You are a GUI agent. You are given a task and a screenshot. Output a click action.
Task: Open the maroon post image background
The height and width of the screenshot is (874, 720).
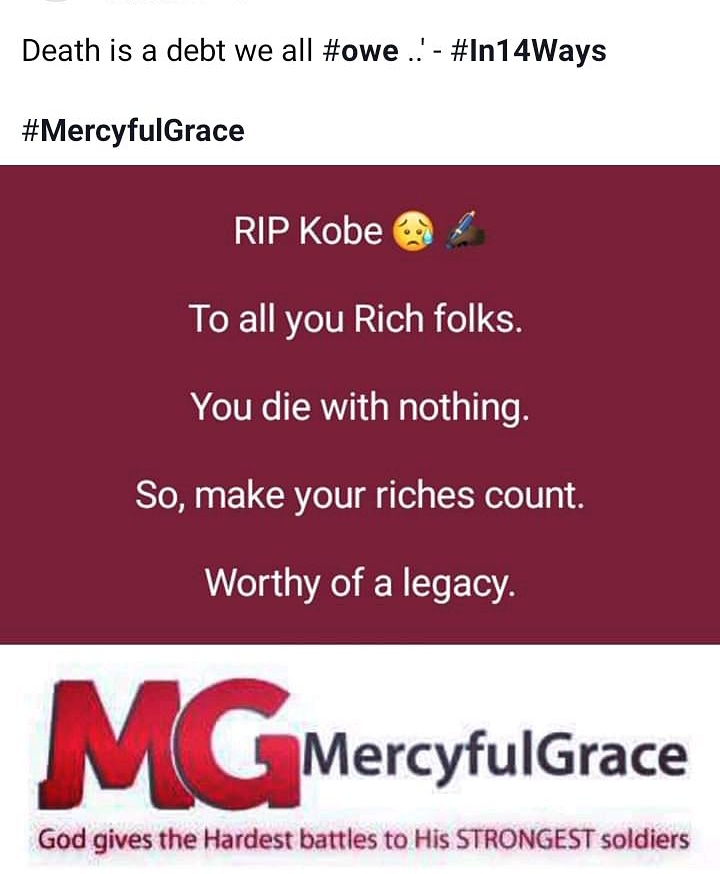[360, 405]
